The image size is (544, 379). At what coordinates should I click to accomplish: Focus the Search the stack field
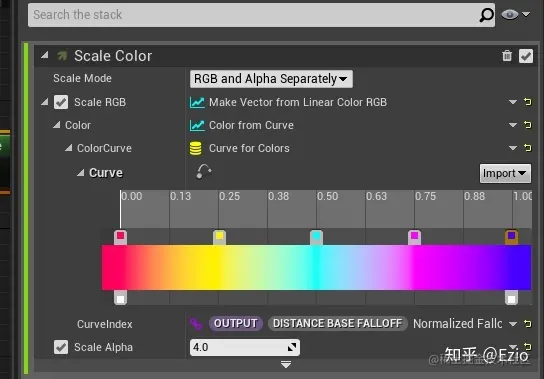(x=261, y=15)
